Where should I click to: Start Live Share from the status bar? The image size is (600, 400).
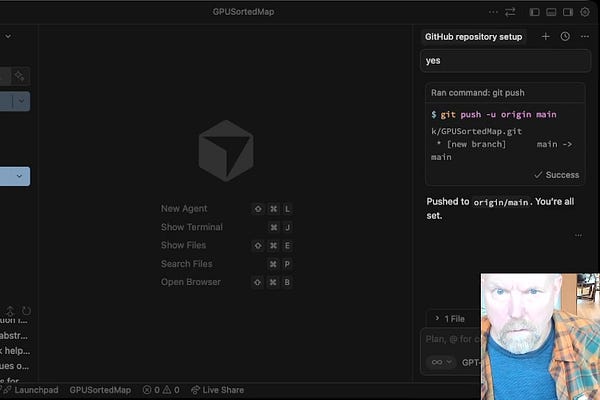(217, 390)
